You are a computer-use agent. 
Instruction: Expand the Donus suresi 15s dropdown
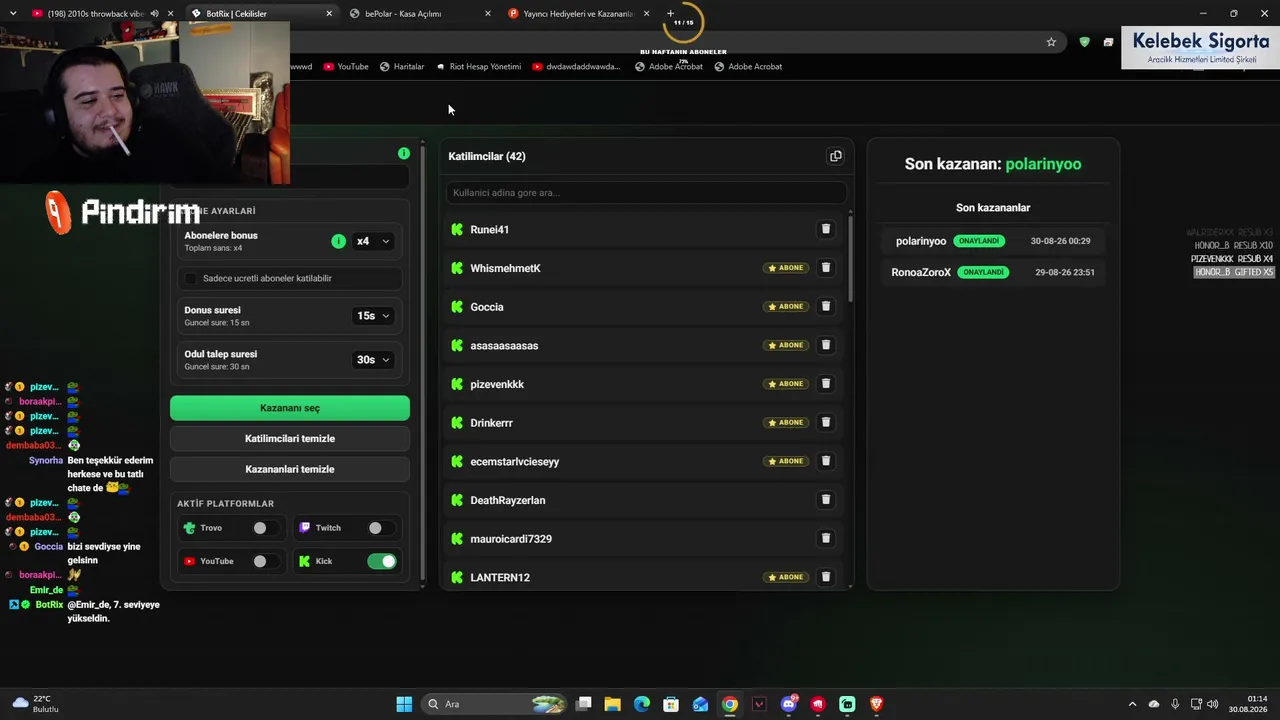[373, 316]
